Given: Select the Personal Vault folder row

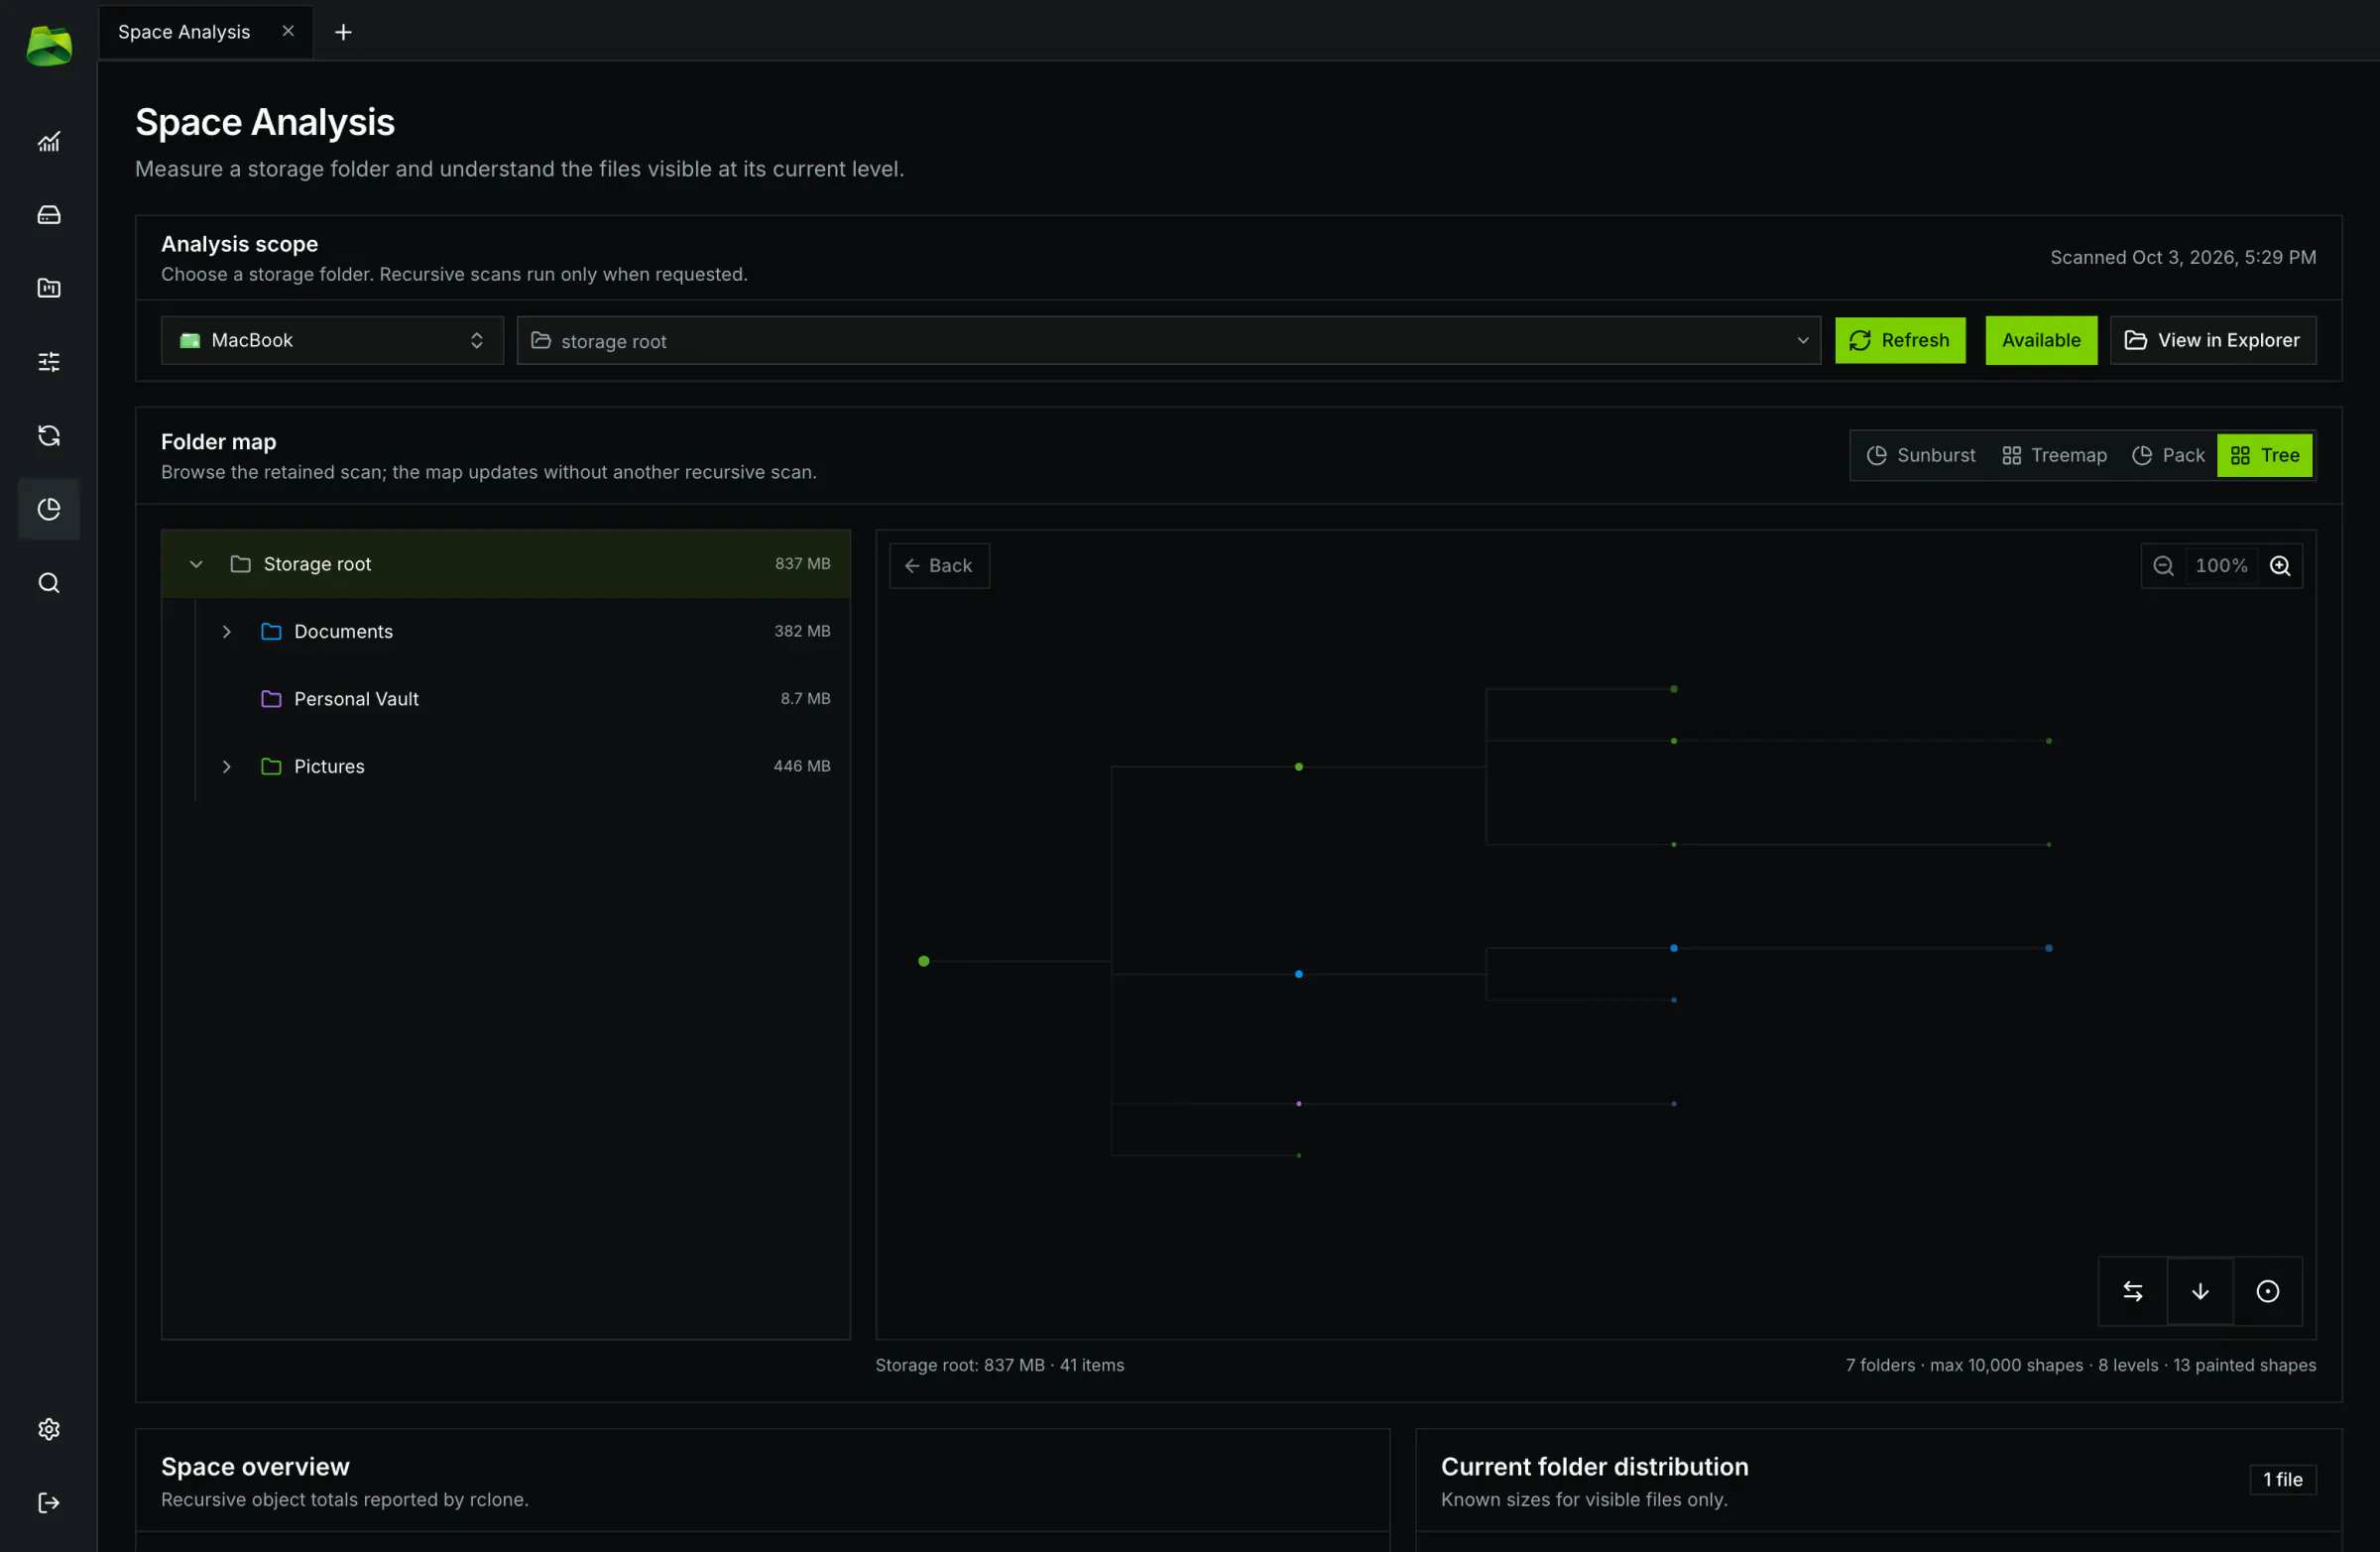Looking at the screenshot, I should coord(506,699).
